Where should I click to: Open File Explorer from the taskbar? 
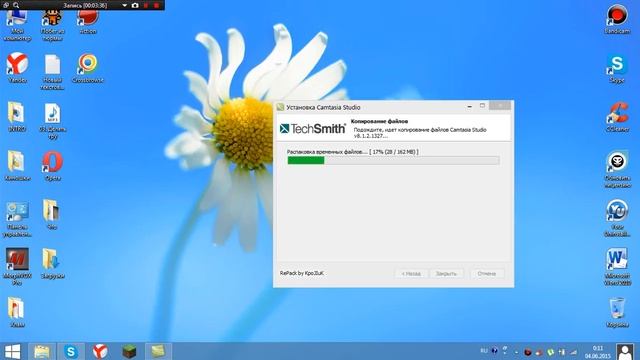[42, 351]
